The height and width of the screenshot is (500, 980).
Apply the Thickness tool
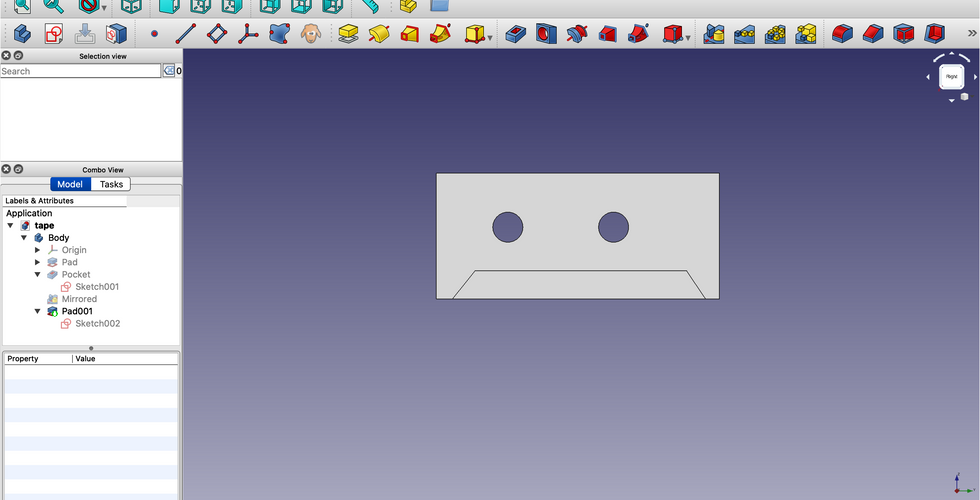[934, 33]
